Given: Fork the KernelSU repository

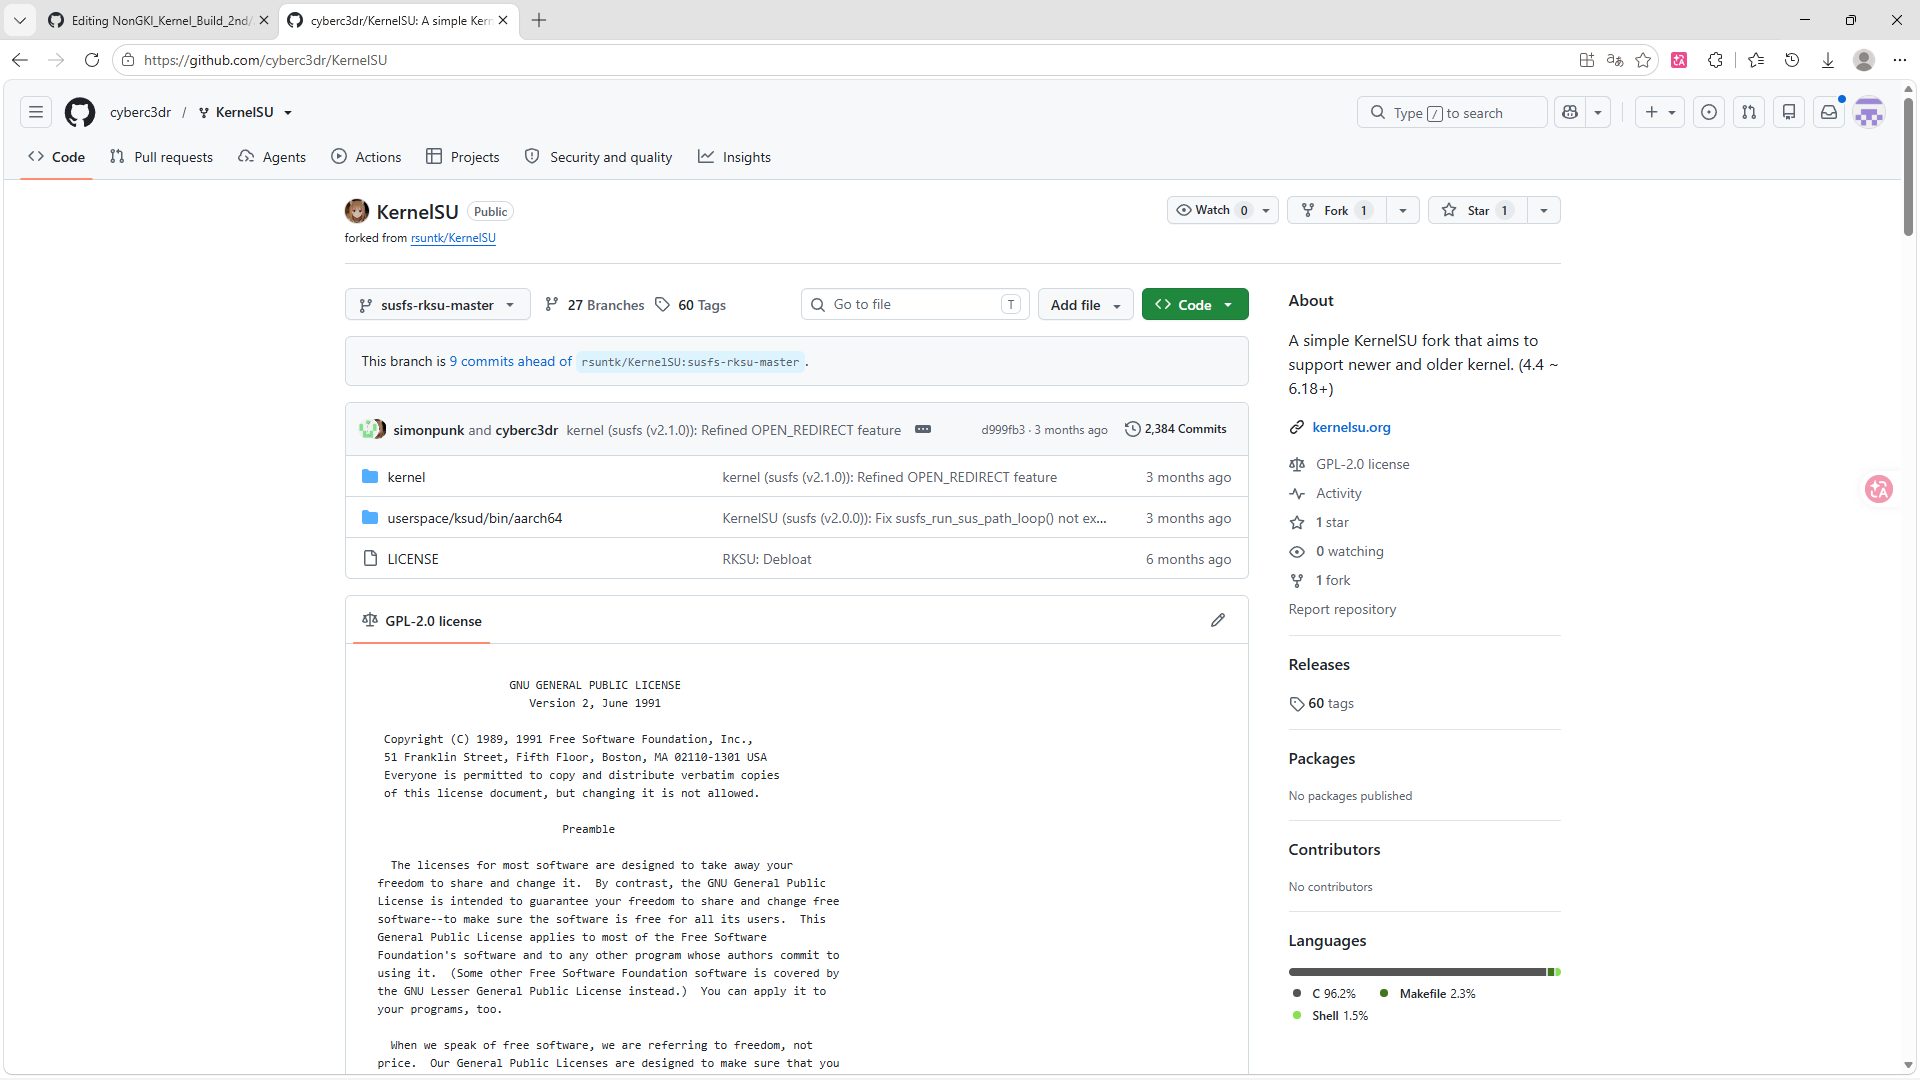Looking at the screenshot, I should [1337, 210].
